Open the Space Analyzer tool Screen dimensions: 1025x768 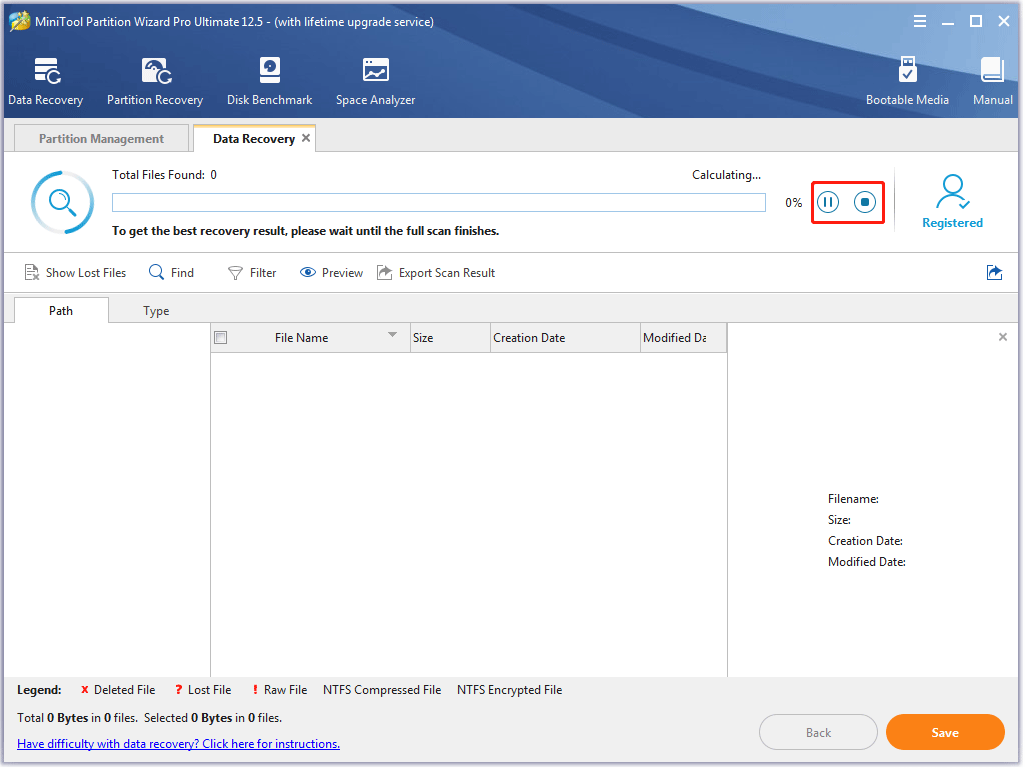click(x=375, y=82)
